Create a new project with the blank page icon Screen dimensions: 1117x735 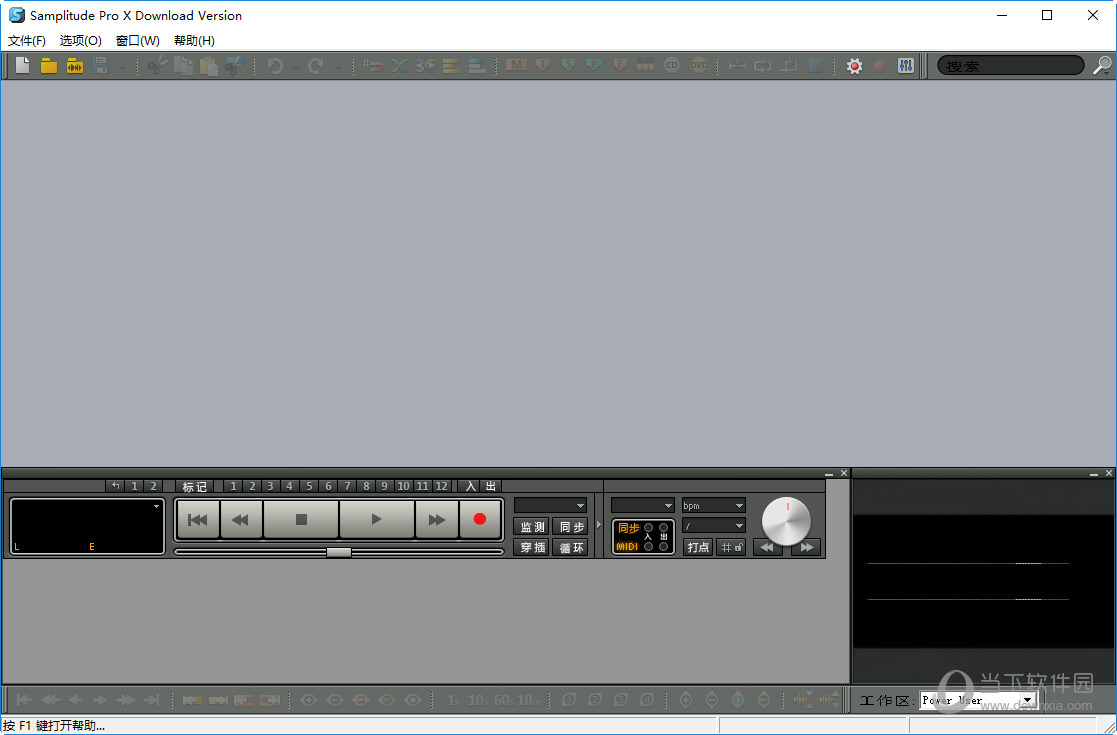point(23,66)
